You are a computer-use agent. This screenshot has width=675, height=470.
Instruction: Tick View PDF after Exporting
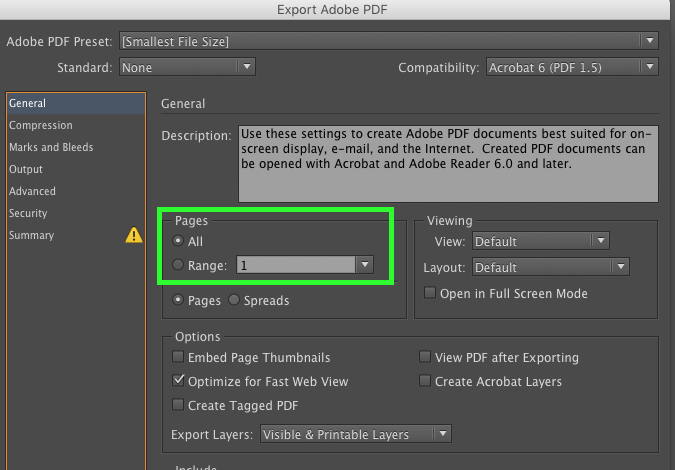click(426, 357)
